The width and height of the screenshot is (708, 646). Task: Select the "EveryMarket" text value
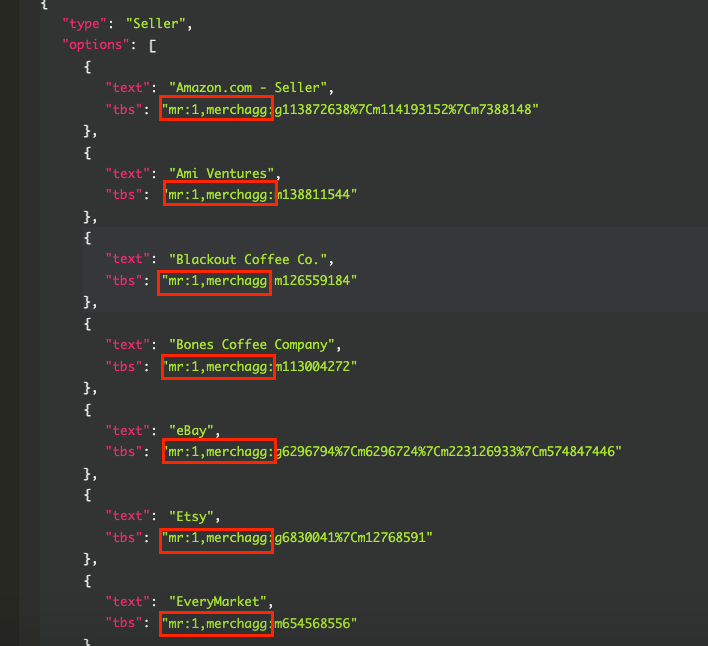click(x=218, y=601)
